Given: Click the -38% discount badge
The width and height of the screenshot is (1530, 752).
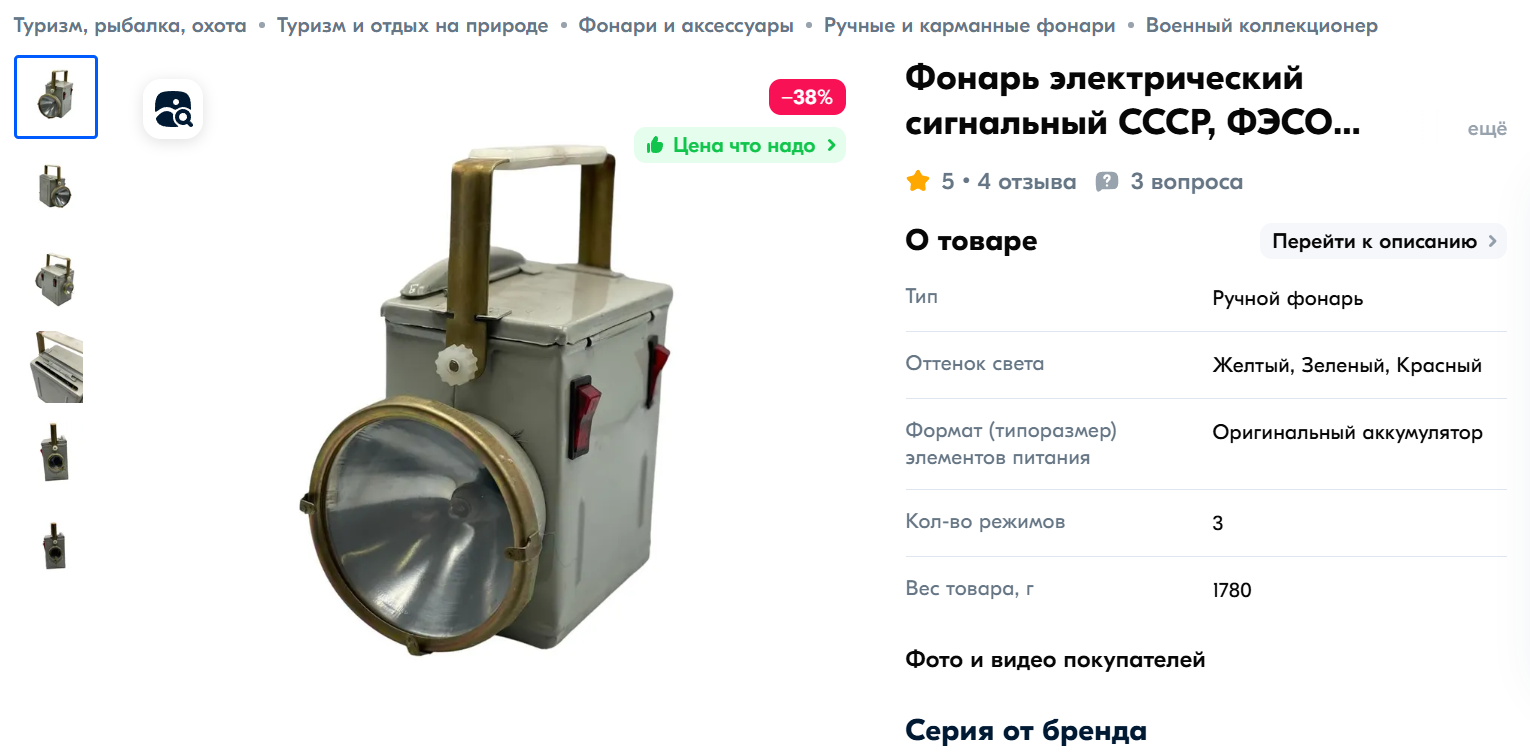Looking at the screenshot, I should pos(807,97).
